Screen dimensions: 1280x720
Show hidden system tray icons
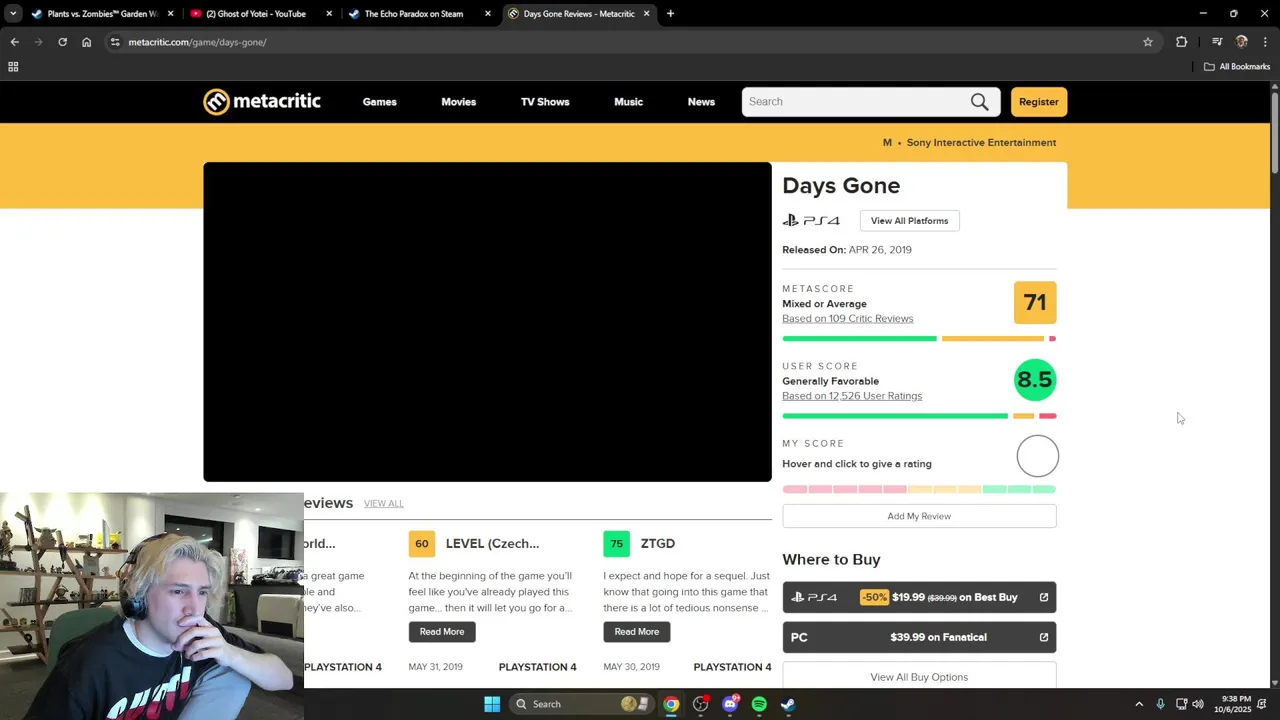tap(1139, 704)
